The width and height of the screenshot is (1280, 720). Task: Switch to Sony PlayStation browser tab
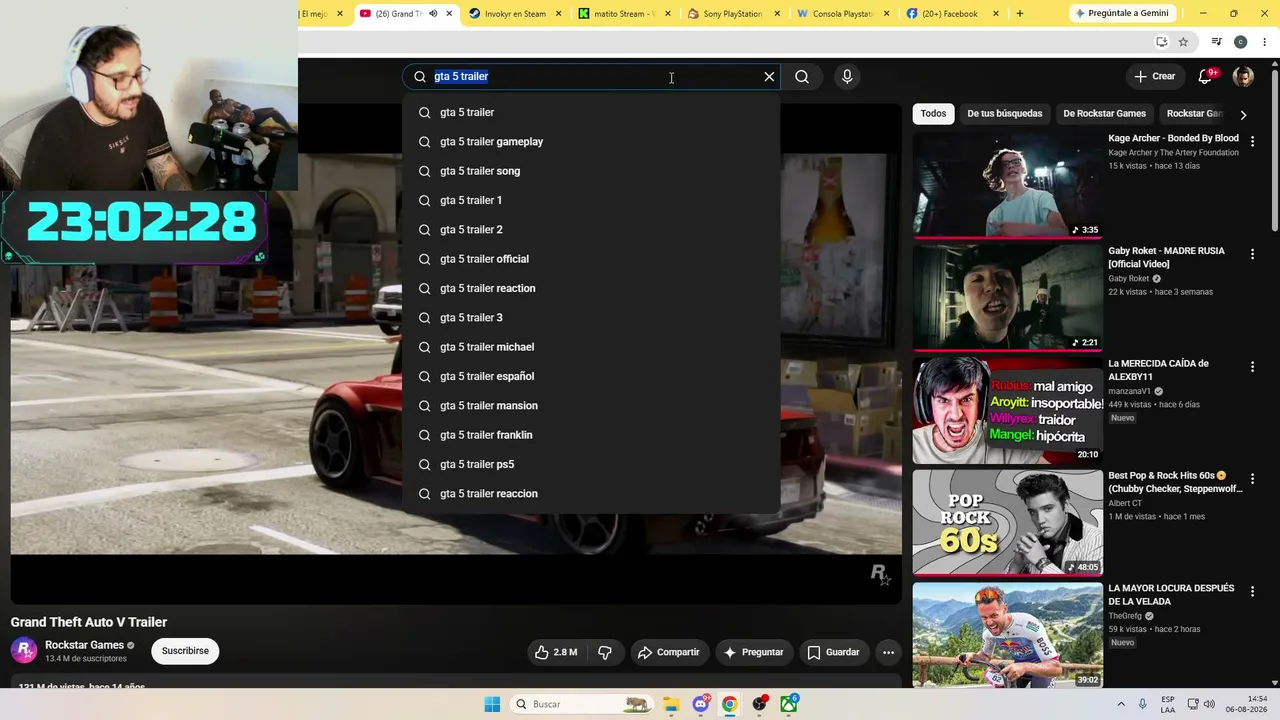(733, 14)
